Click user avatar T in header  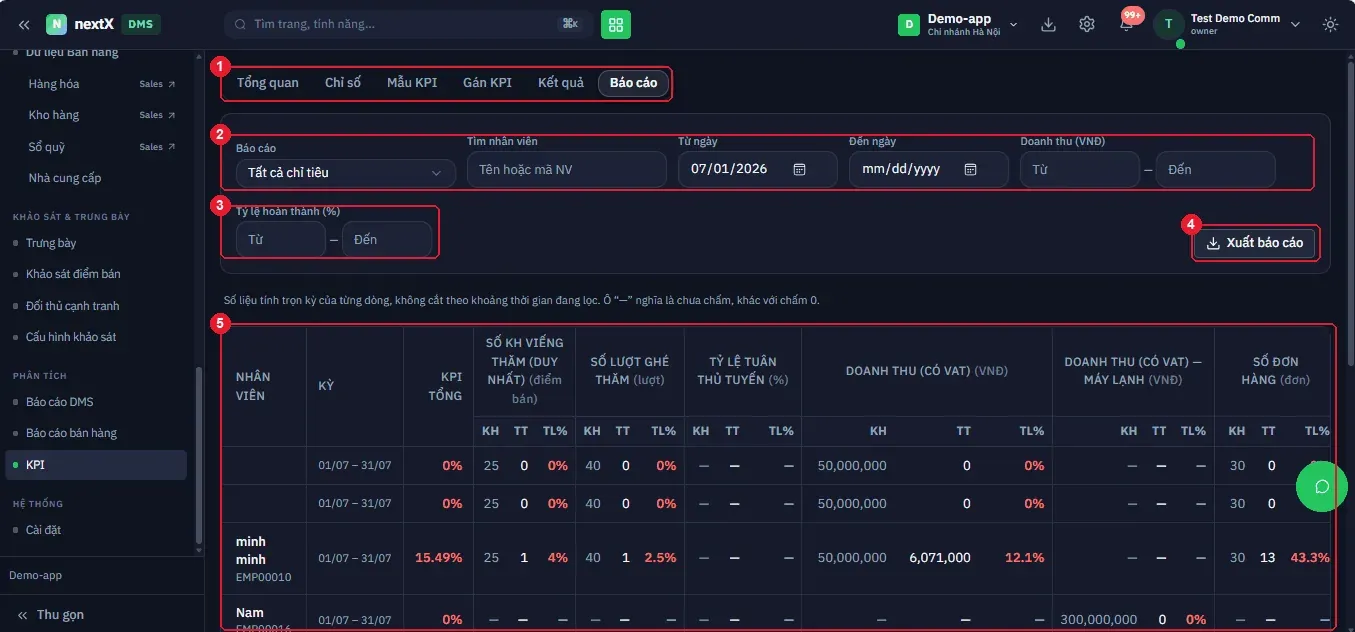pyautogui.click(x=1169, y=25)
